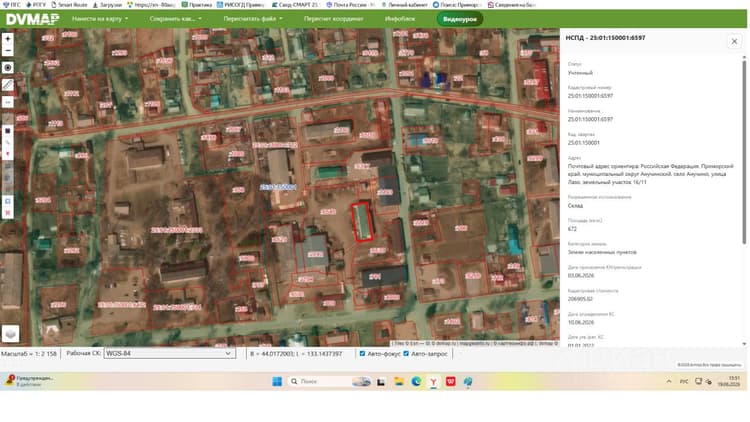
Task: Toggle the Авто-фокус checkbox
Action: pos(362,354)
